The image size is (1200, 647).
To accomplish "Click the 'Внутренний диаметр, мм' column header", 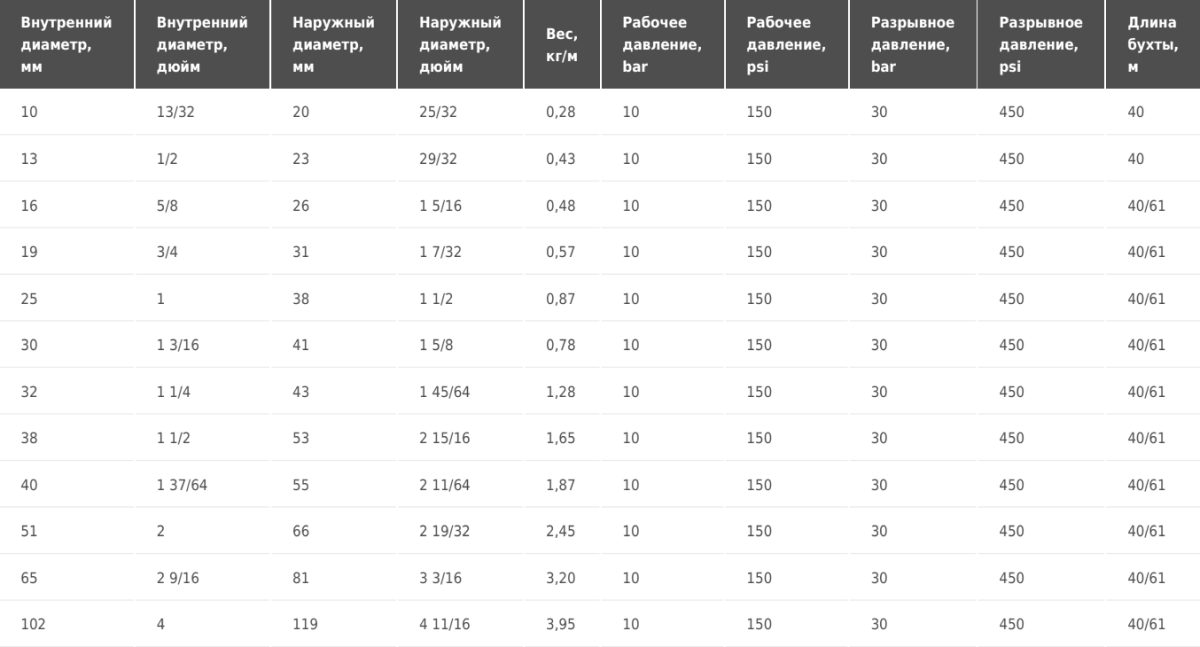I will (67, 45).
